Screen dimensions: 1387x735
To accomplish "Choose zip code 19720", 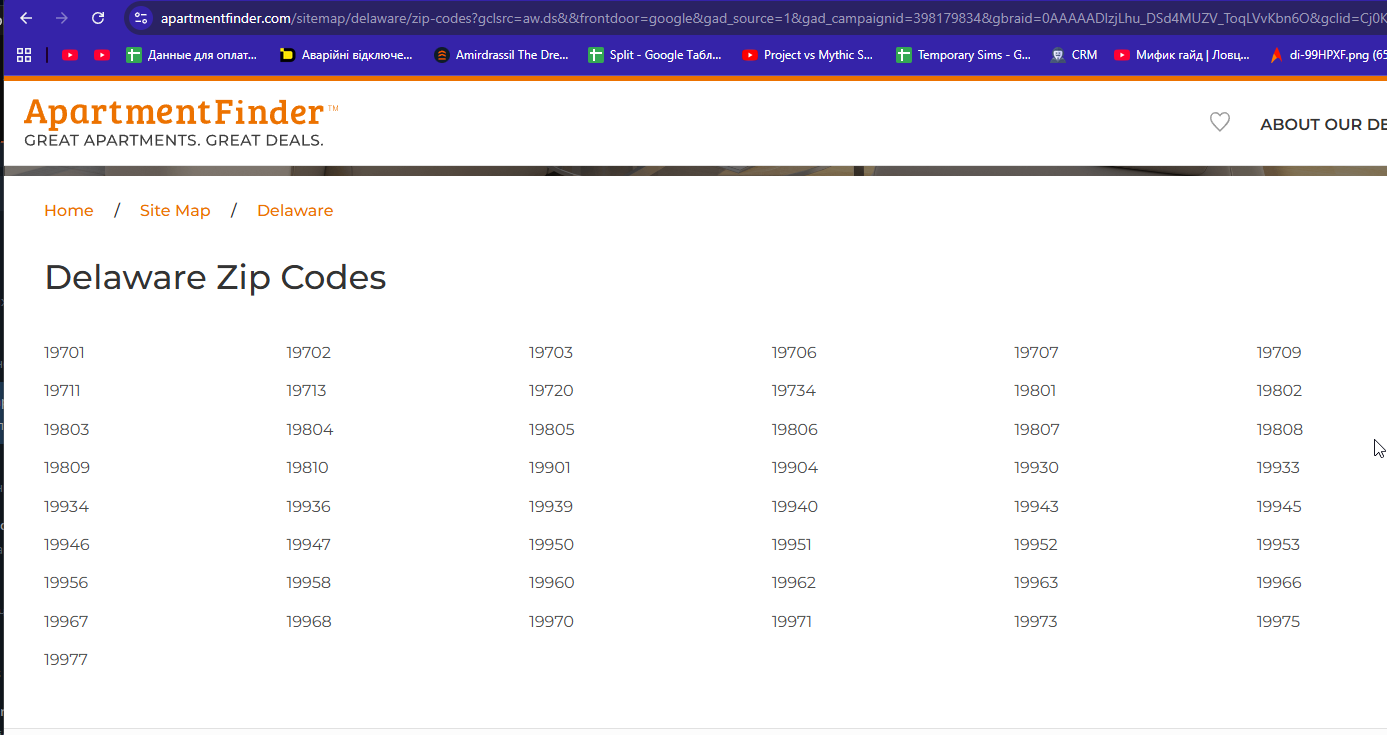I will [x=551, y=390].
